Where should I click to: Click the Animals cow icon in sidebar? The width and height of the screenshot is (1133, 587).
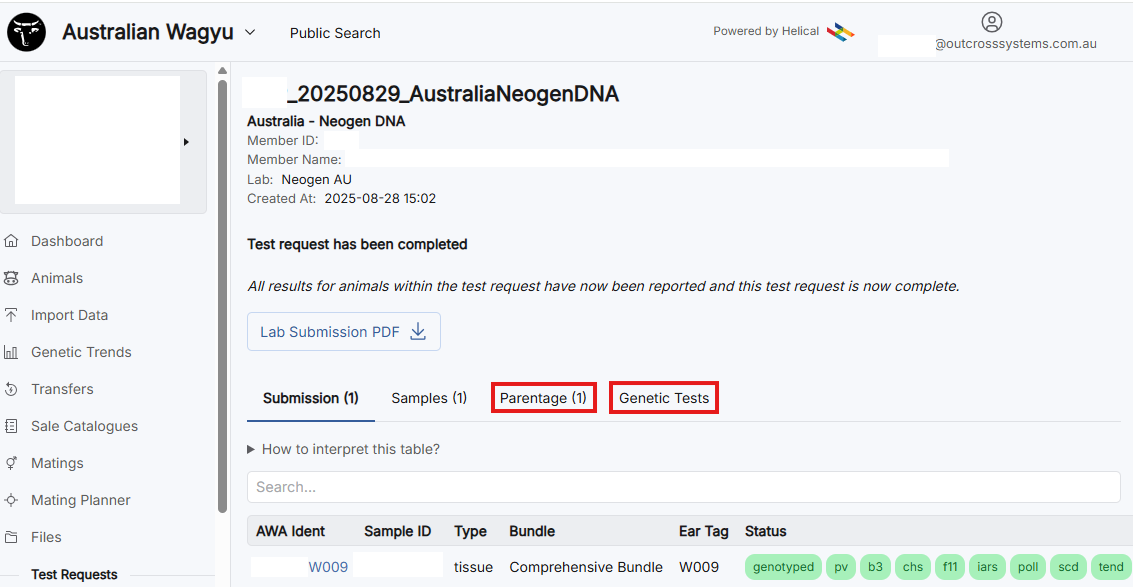click(x=12, y=278)
